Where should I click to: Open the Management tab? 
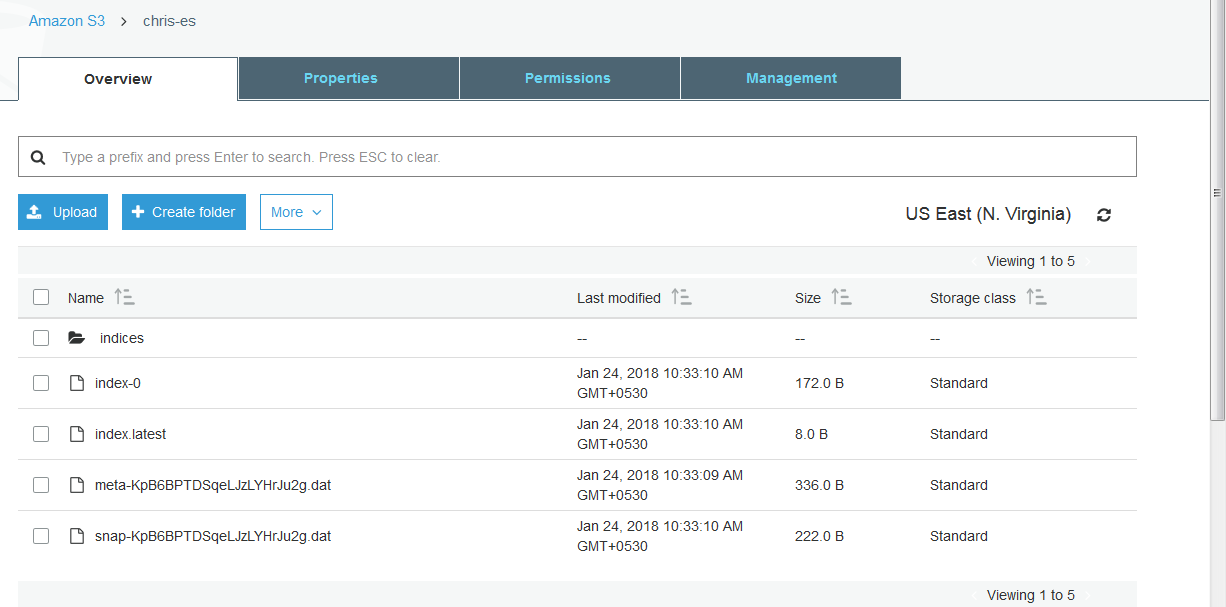tap(790, 77)
